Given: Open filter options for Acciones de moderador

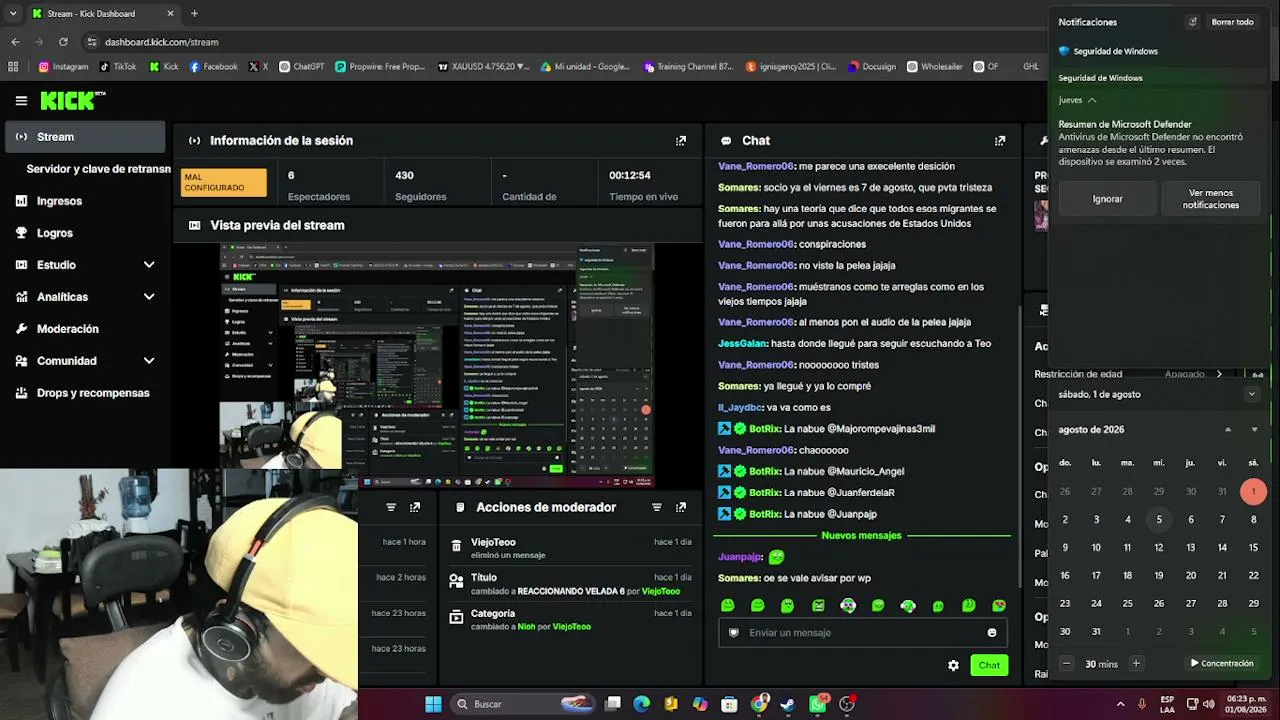Looking at the screenshot, I should tap(657, 507).
